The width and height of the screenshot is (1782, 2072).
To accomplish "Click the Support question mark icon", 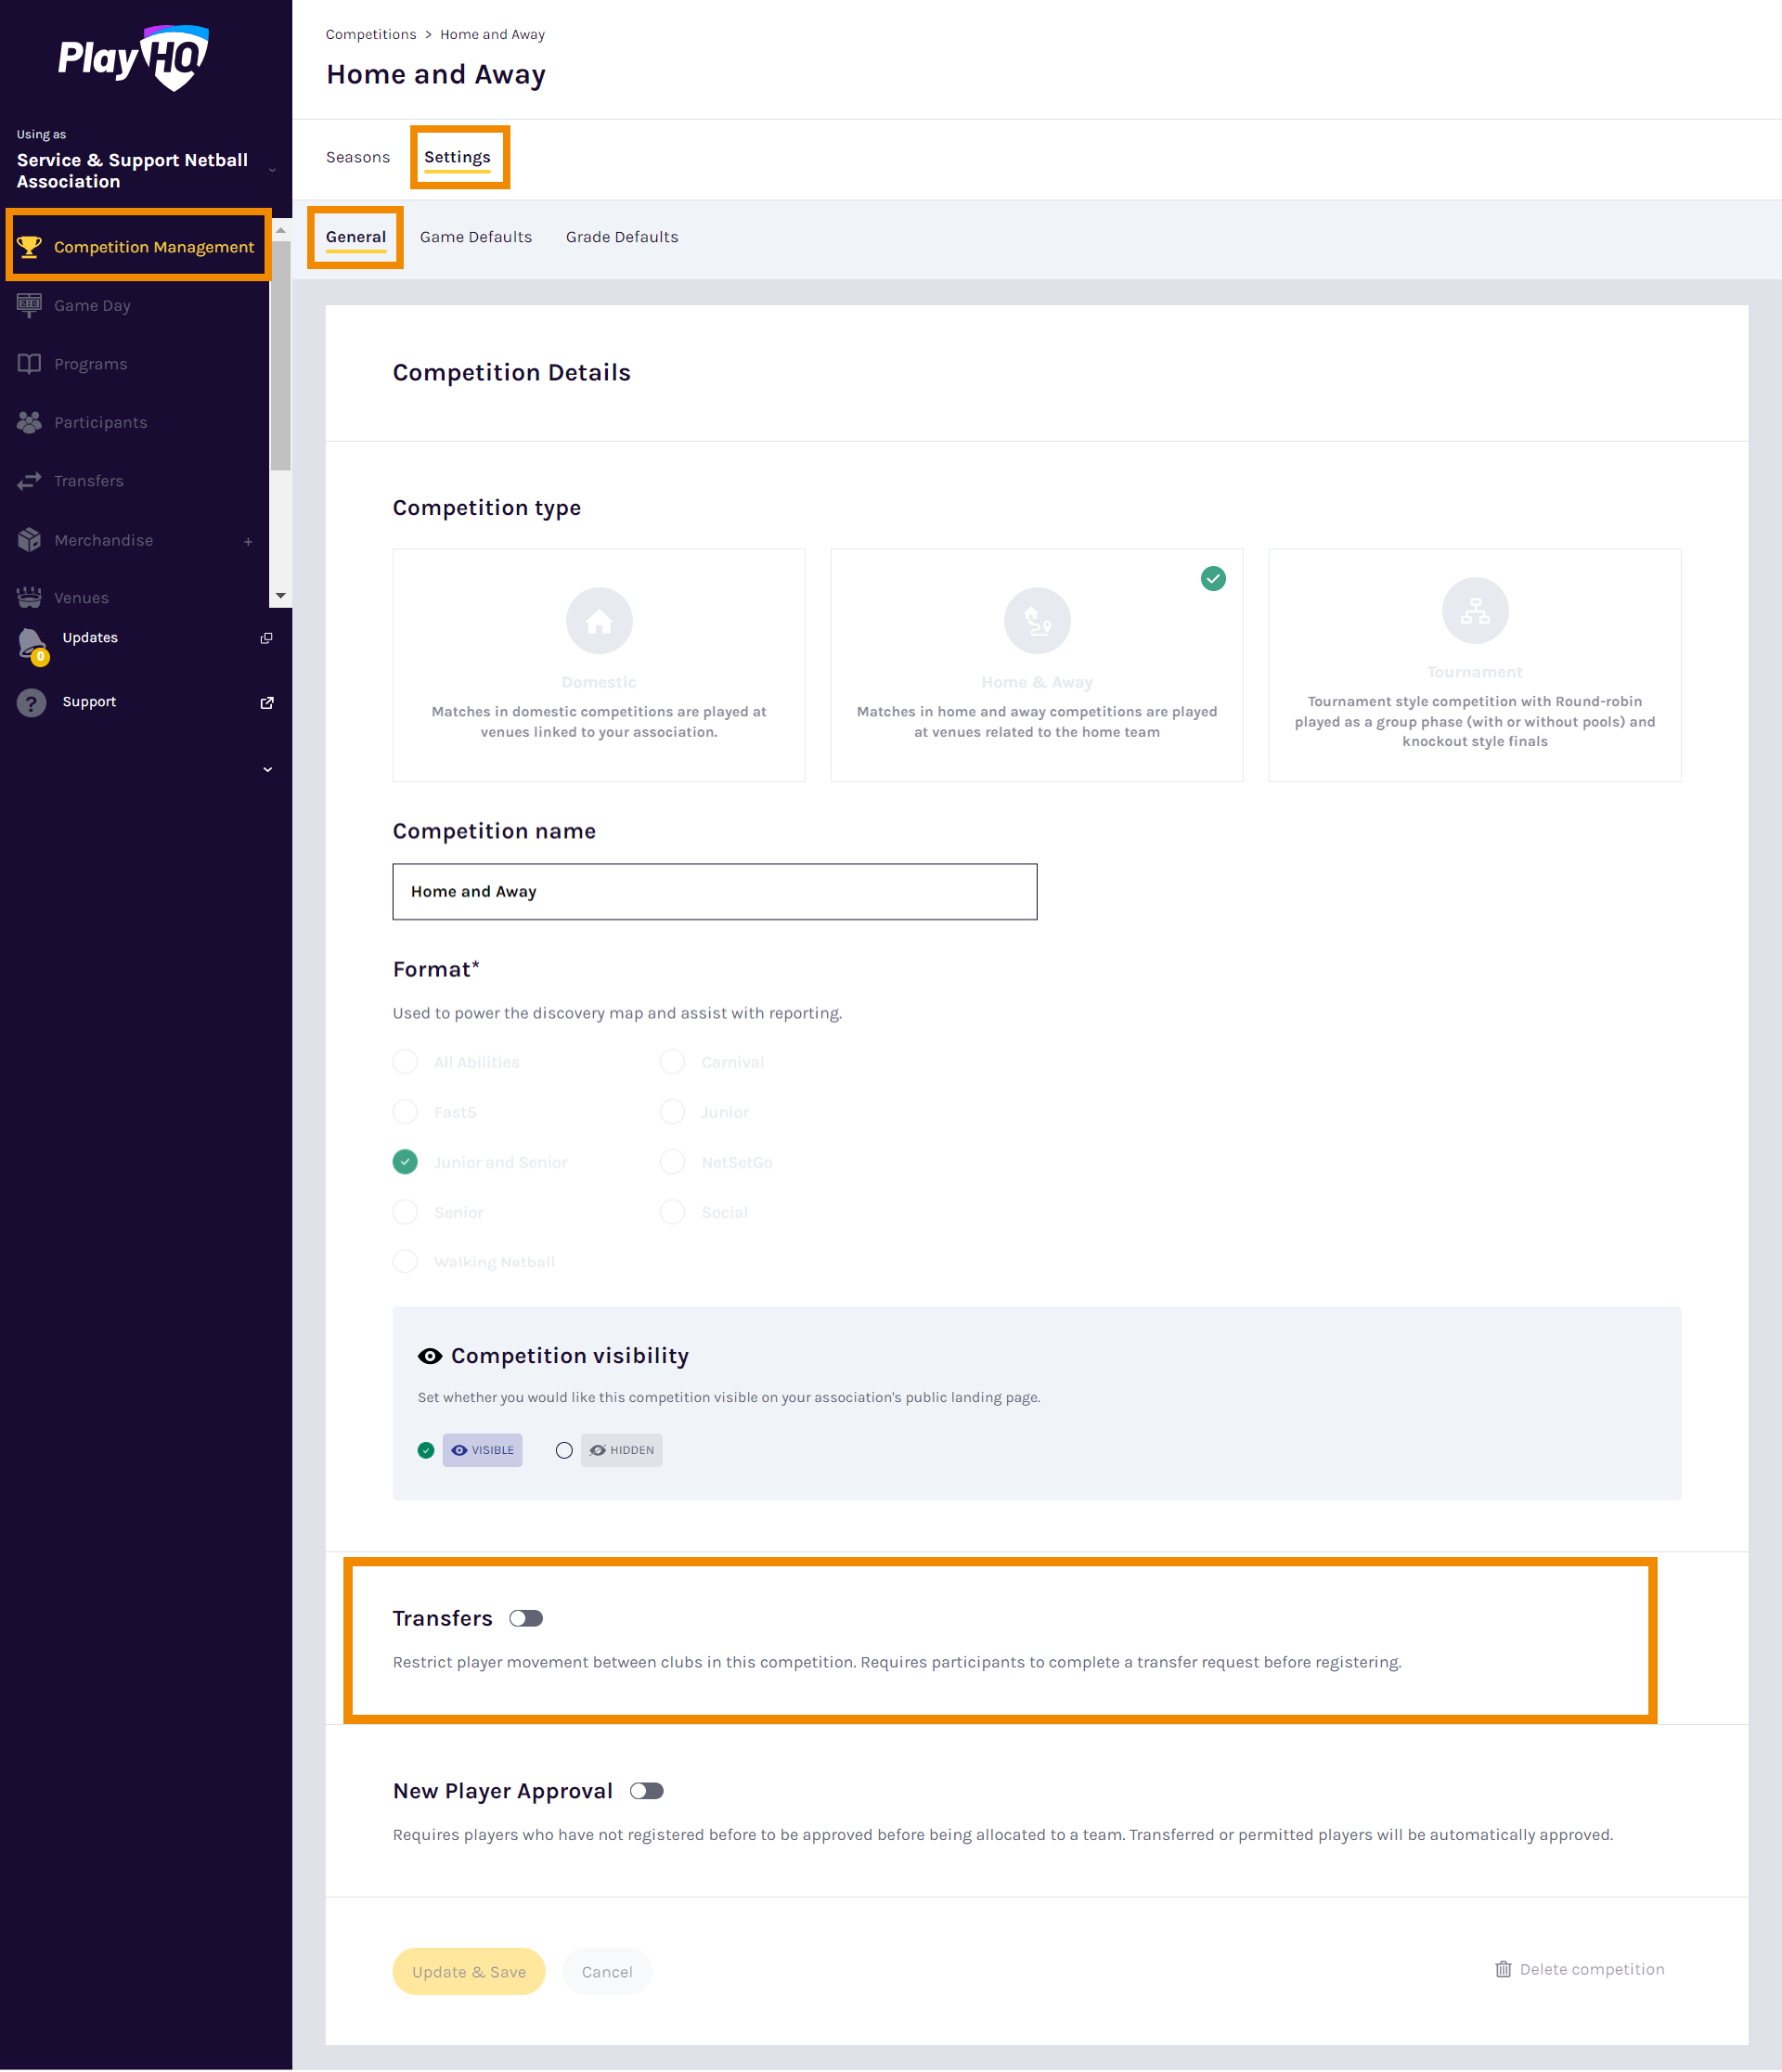I will [32, 702].
